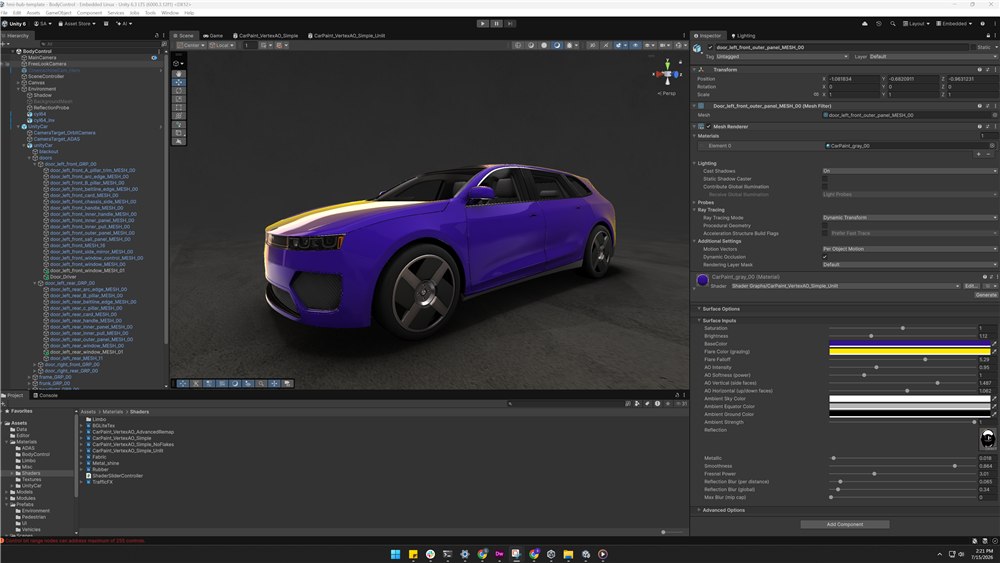Toggle the Mesh Renderer enabled checkbox
This screenshot has height=563, width=1000.
click(709, 126)
